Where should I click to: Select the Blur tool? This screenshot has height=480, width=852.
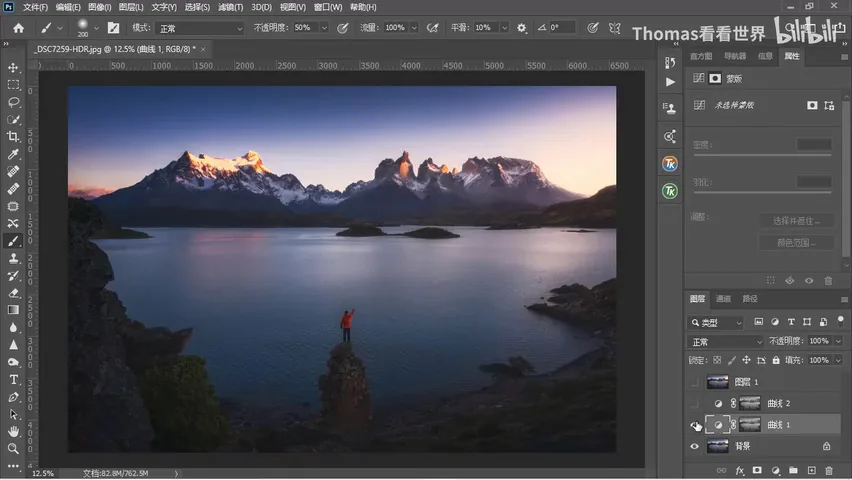tap(13, 328)
